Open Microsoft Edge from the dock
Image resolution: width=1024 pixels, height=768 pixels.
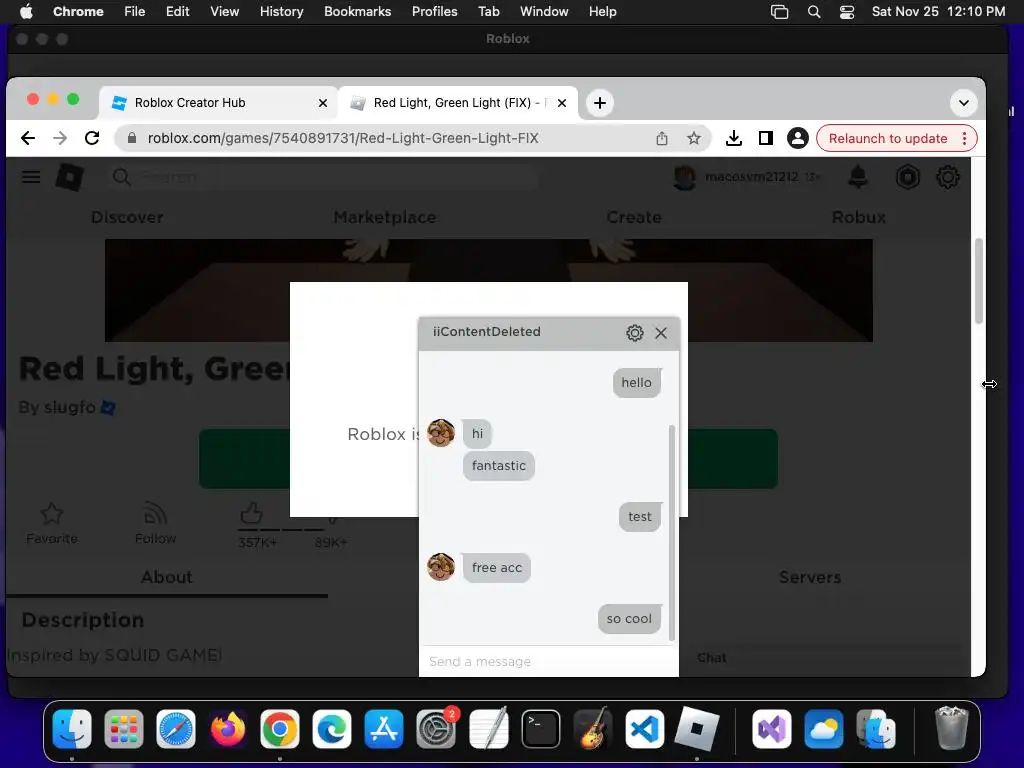pos(332,729)
